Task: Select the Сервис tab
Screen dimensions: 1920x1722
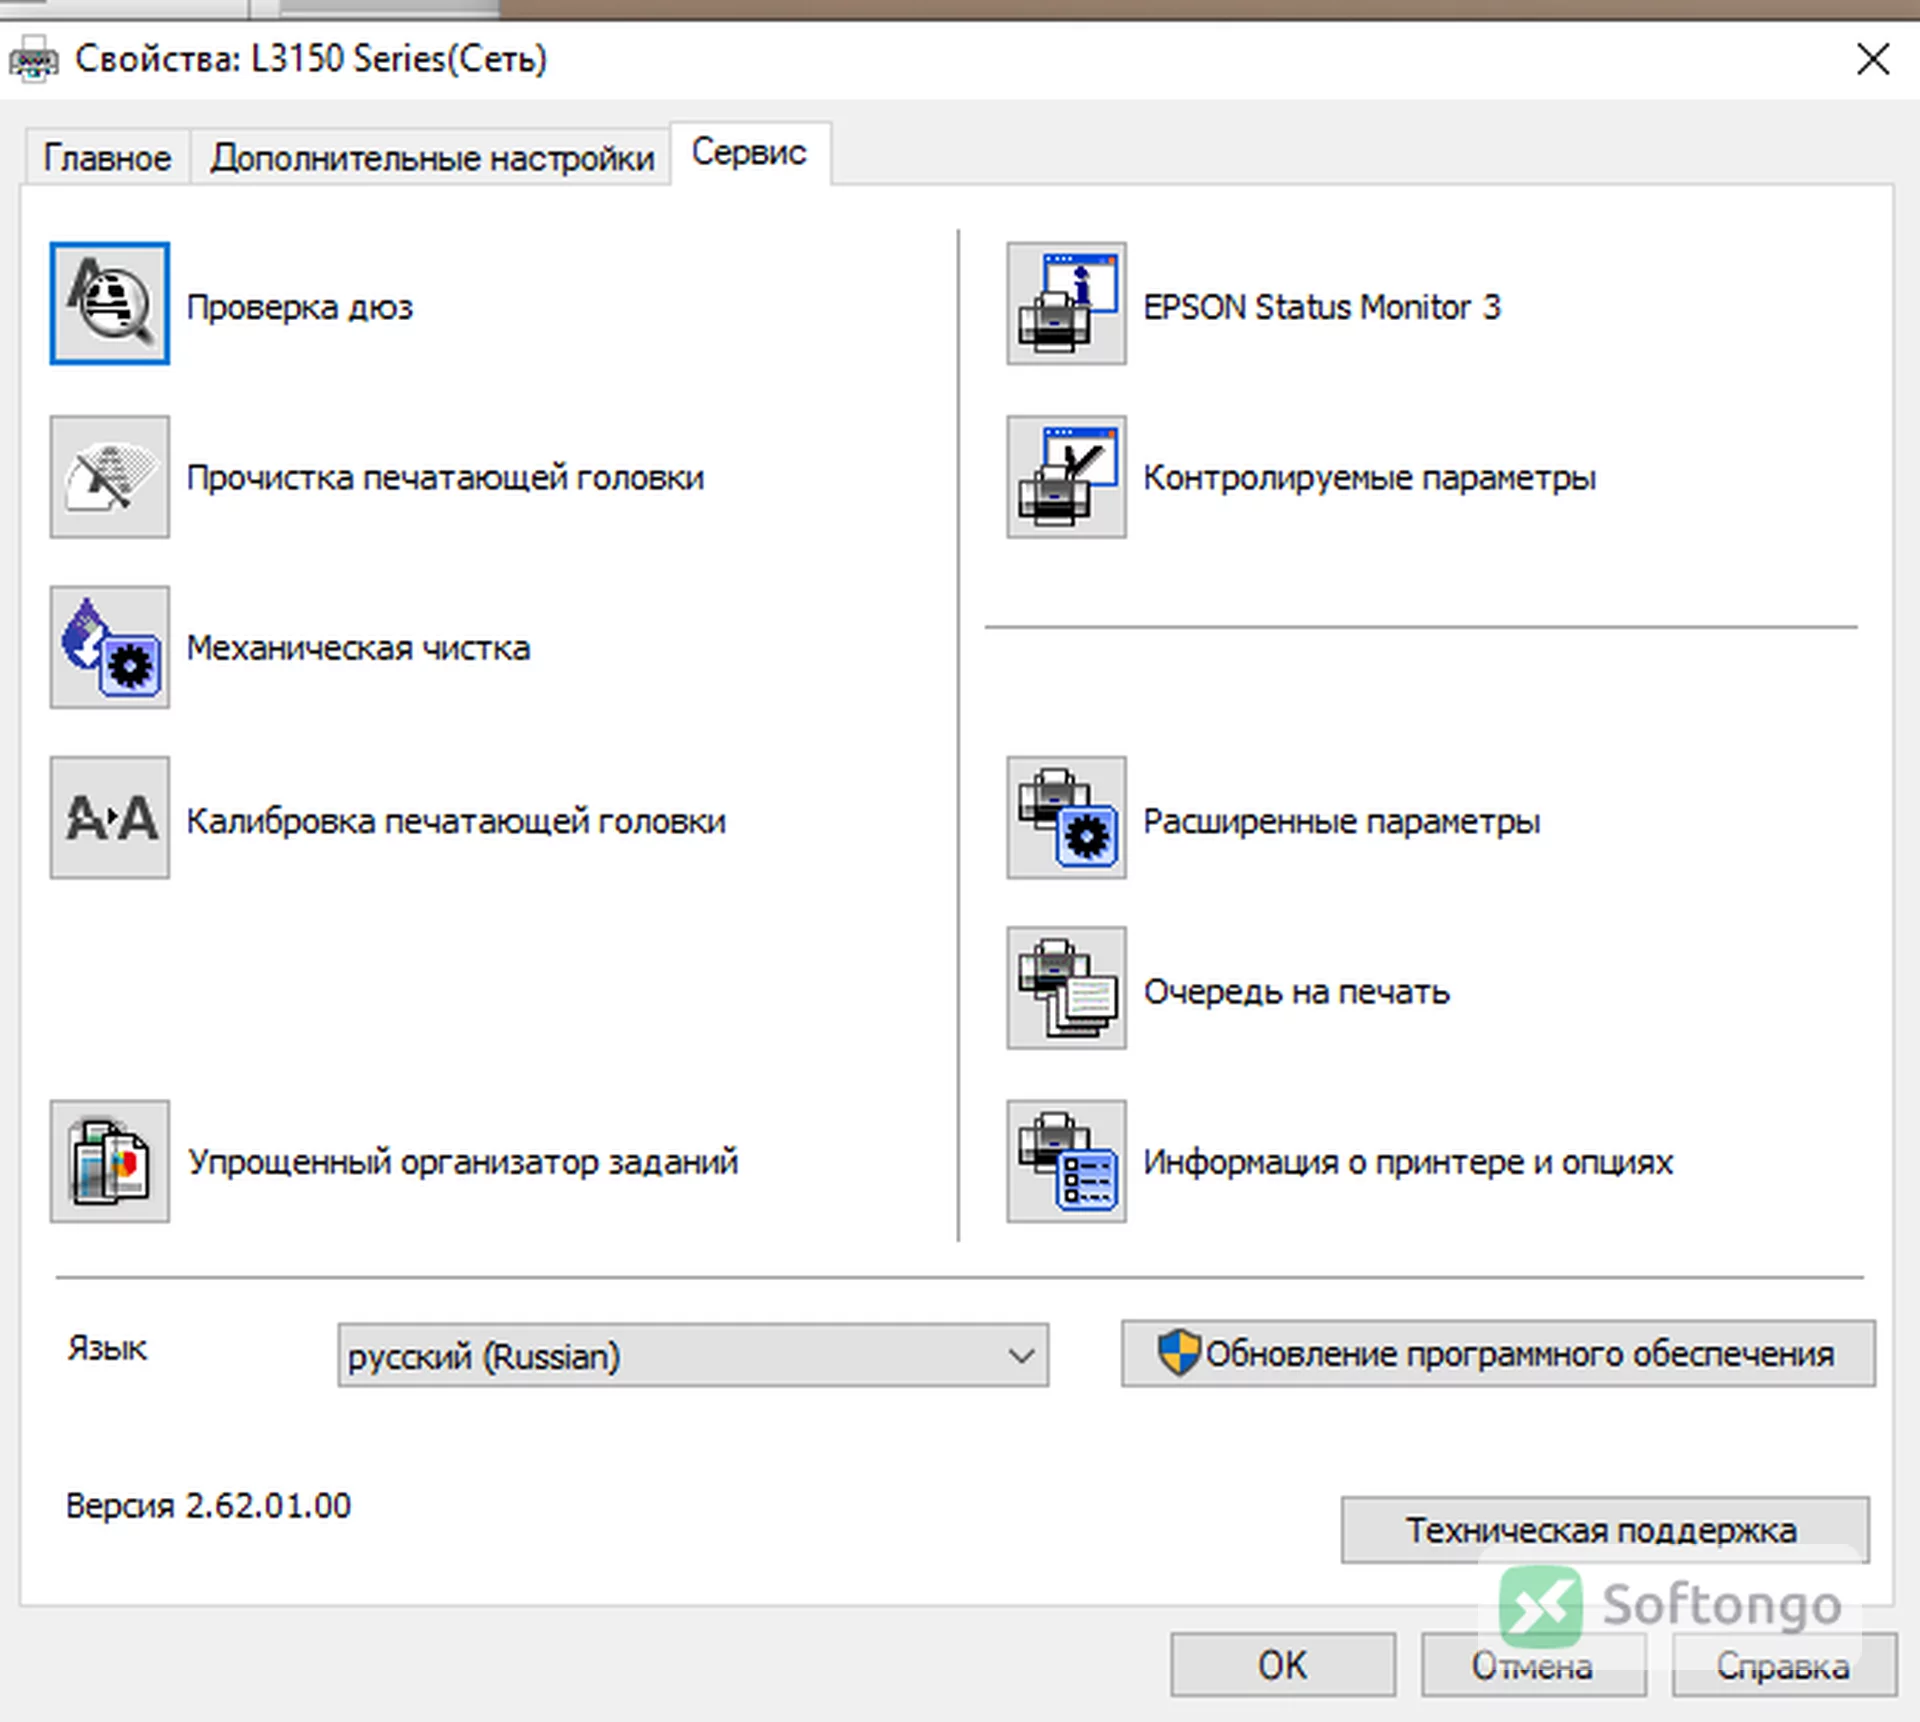Action: (749, 153)
